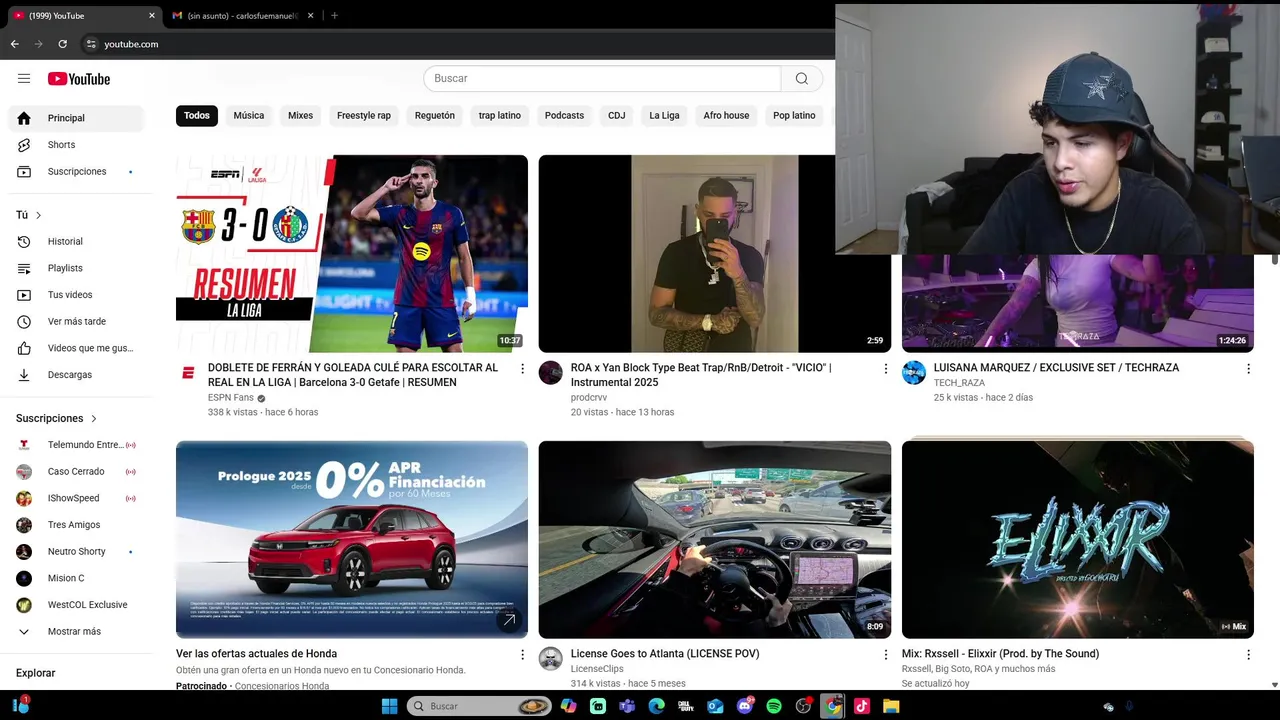Open IShowSpeed channel subscription
Screen dimensions: 1280x720
pyautogui.click(x=76, y=498)
